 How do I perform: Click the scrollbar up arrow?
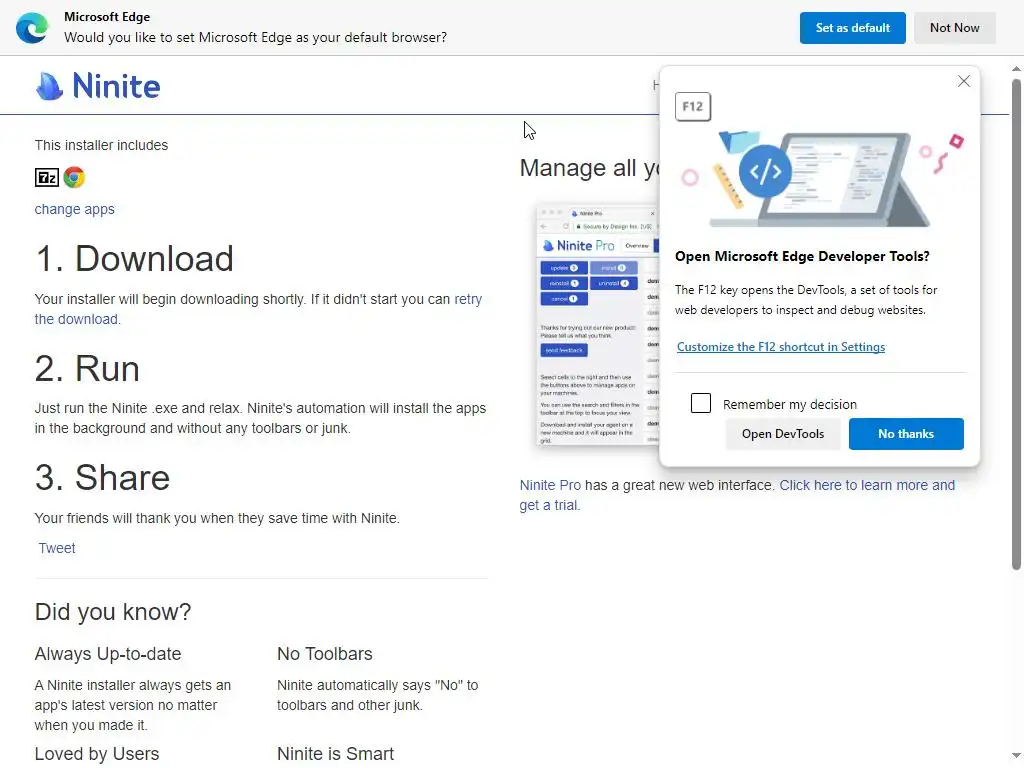coord(1016,69)
